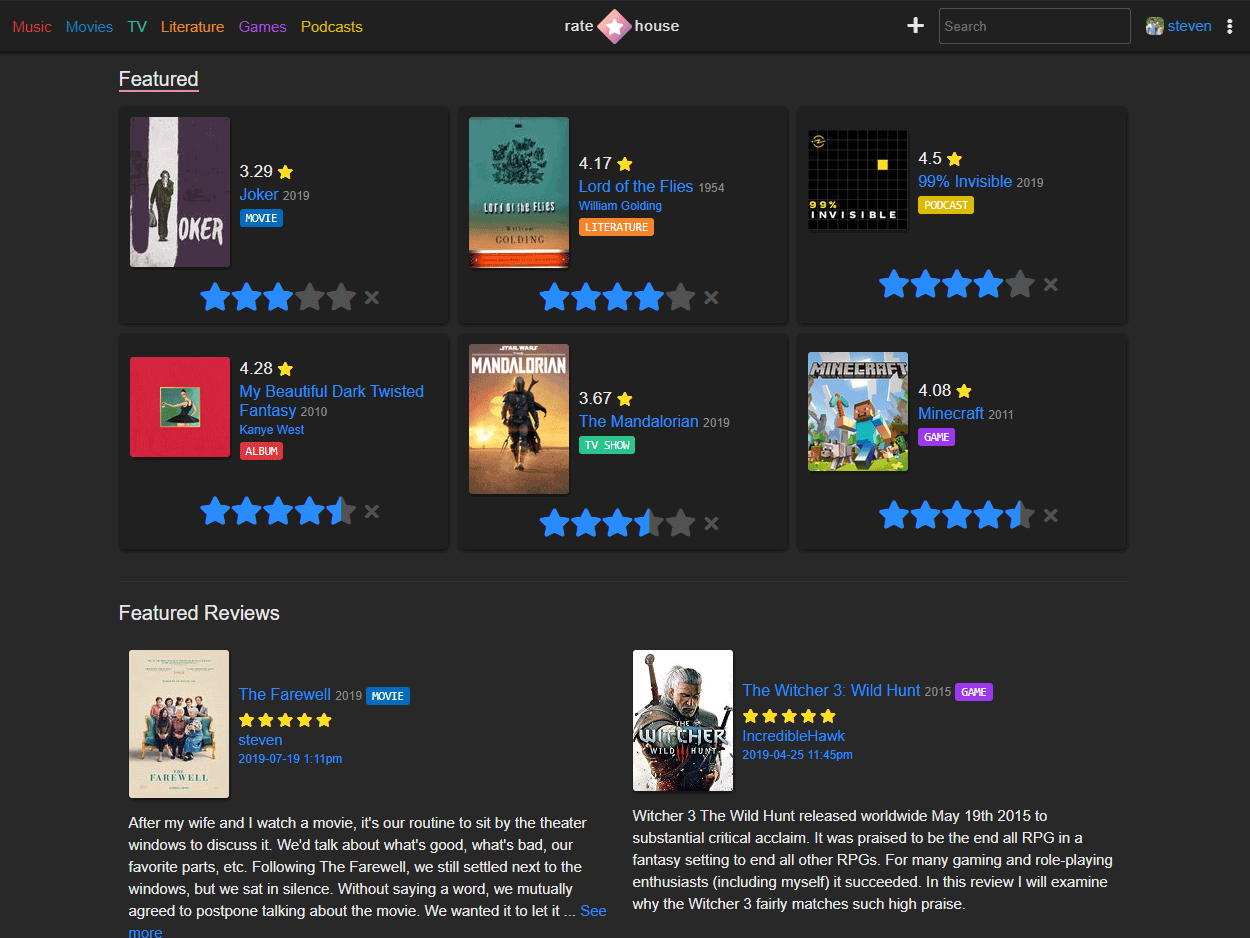Viewport: 1250px width, 938px height.
Task: Go to the TV category
Action: click(137, 27)
